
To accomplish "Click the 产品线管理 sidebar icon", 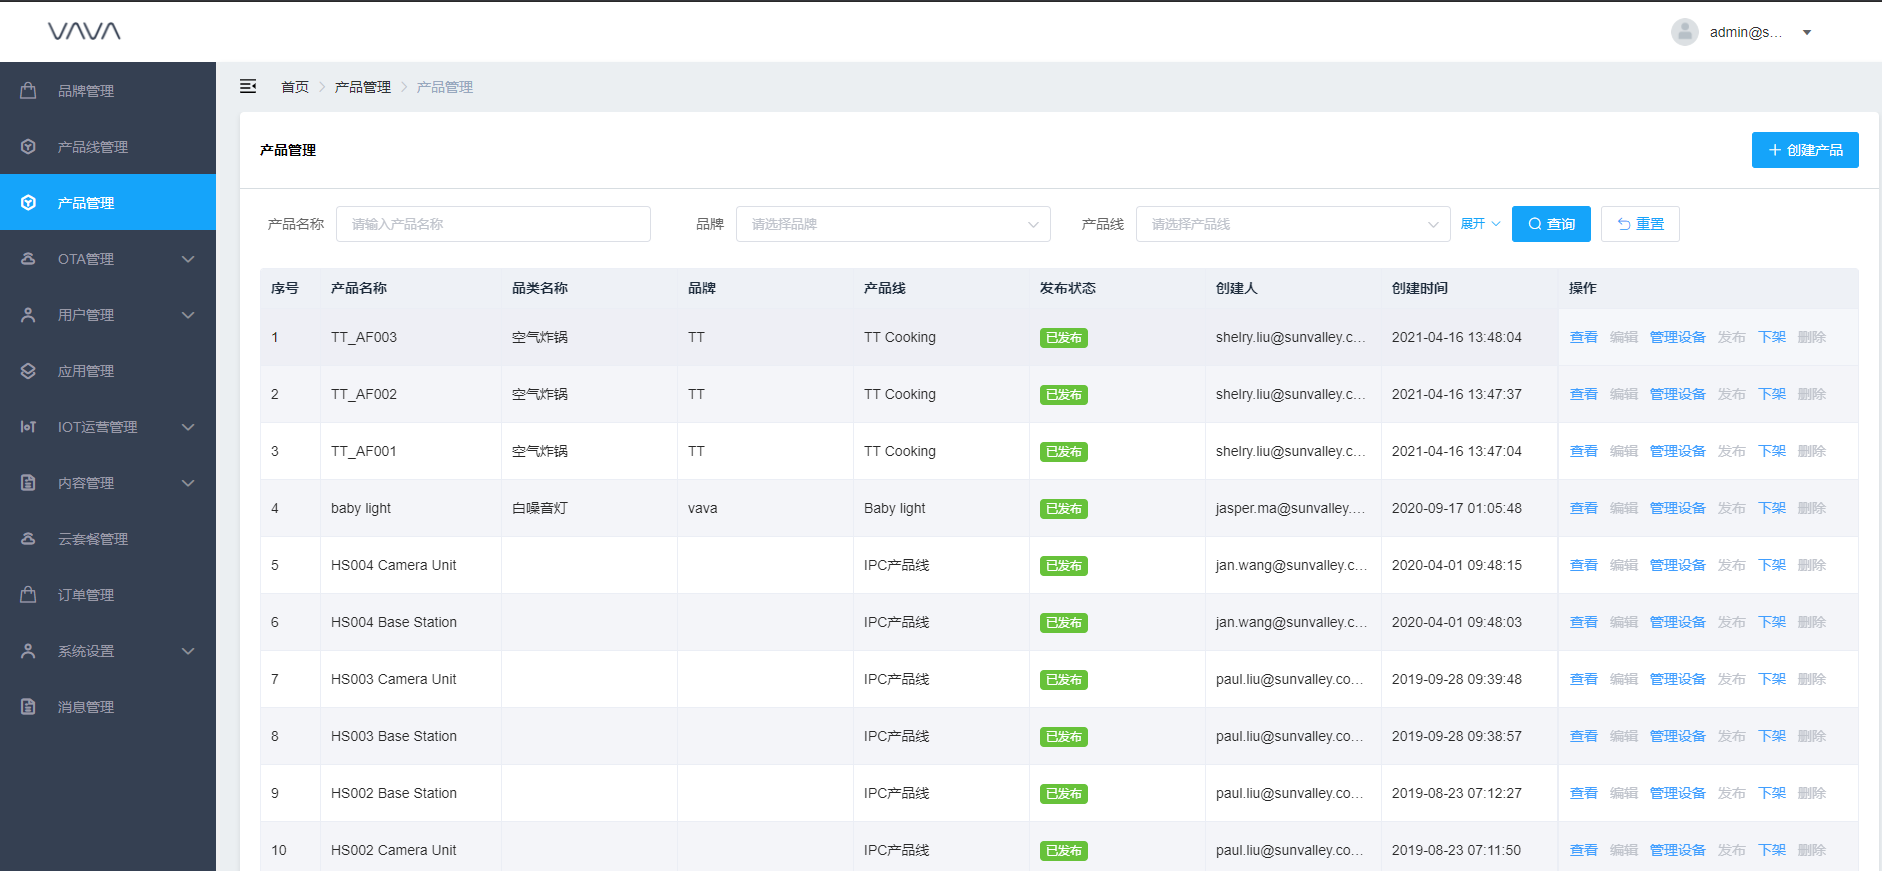I will pyautogui.click(x=28, y=147).
